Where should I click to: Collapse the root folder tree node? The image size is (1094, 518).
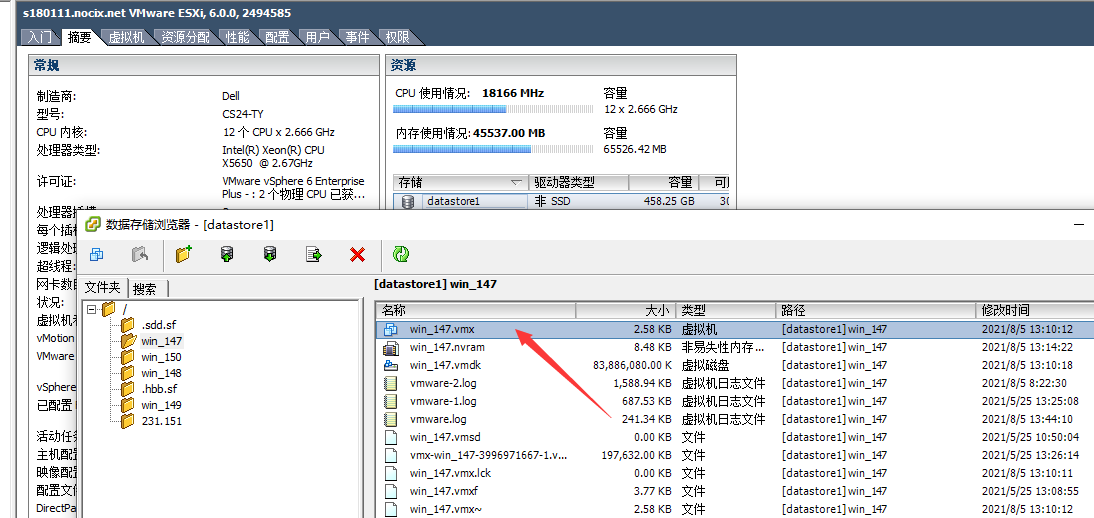[91, 309]
